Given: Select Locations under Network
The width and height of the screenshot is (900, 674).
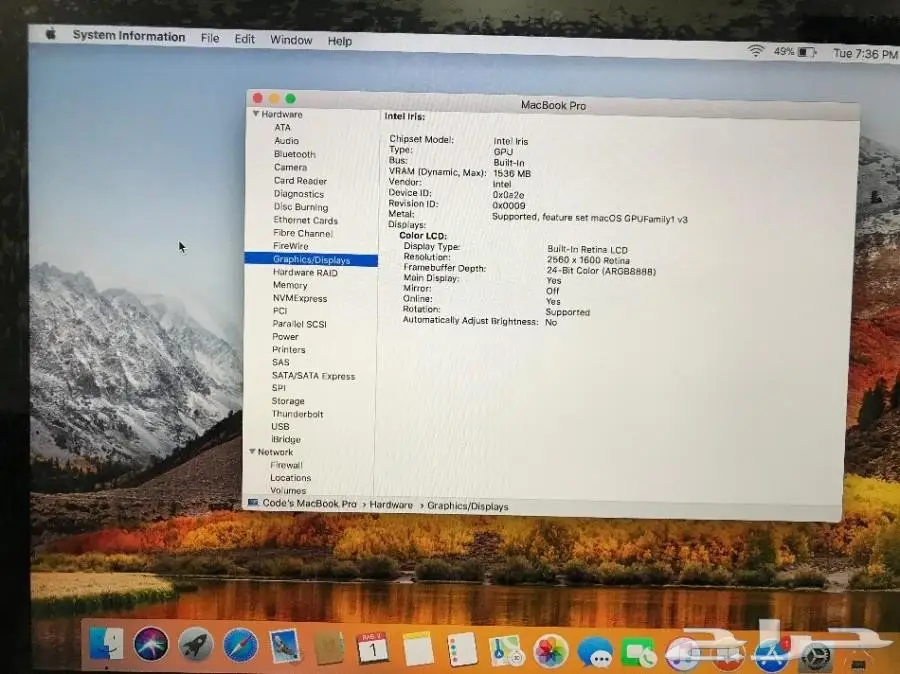Looking at the screenshot, I should coord(290,478).
